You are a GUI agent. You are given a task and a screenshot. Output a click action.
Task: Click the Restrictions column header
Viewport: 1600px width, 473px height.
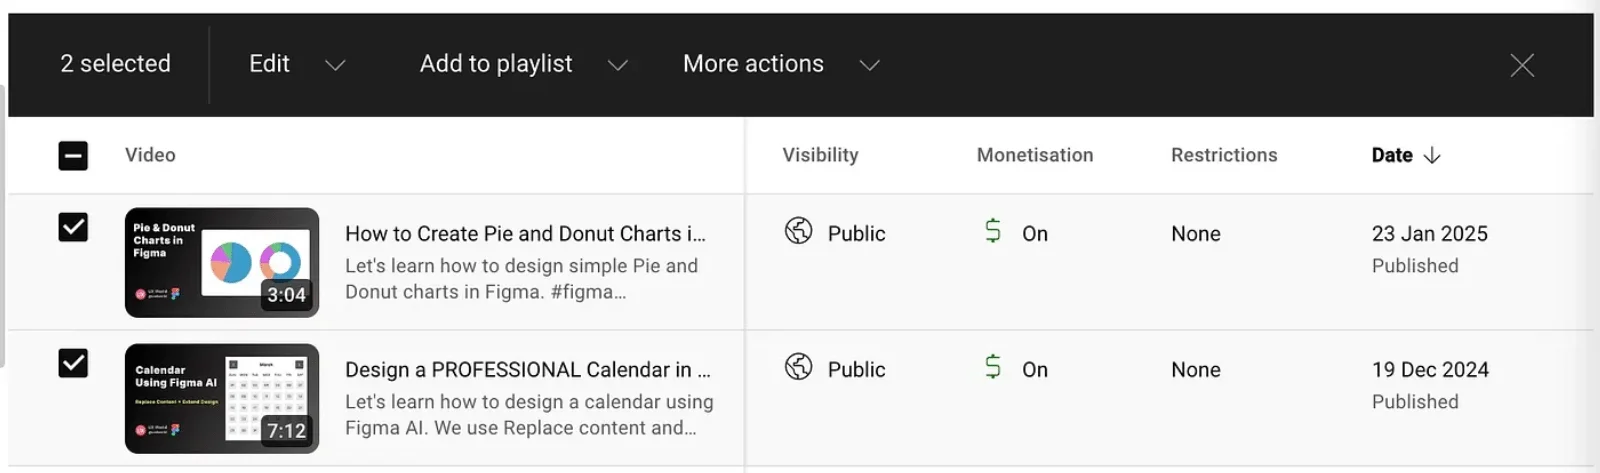tap(1224, 155)
